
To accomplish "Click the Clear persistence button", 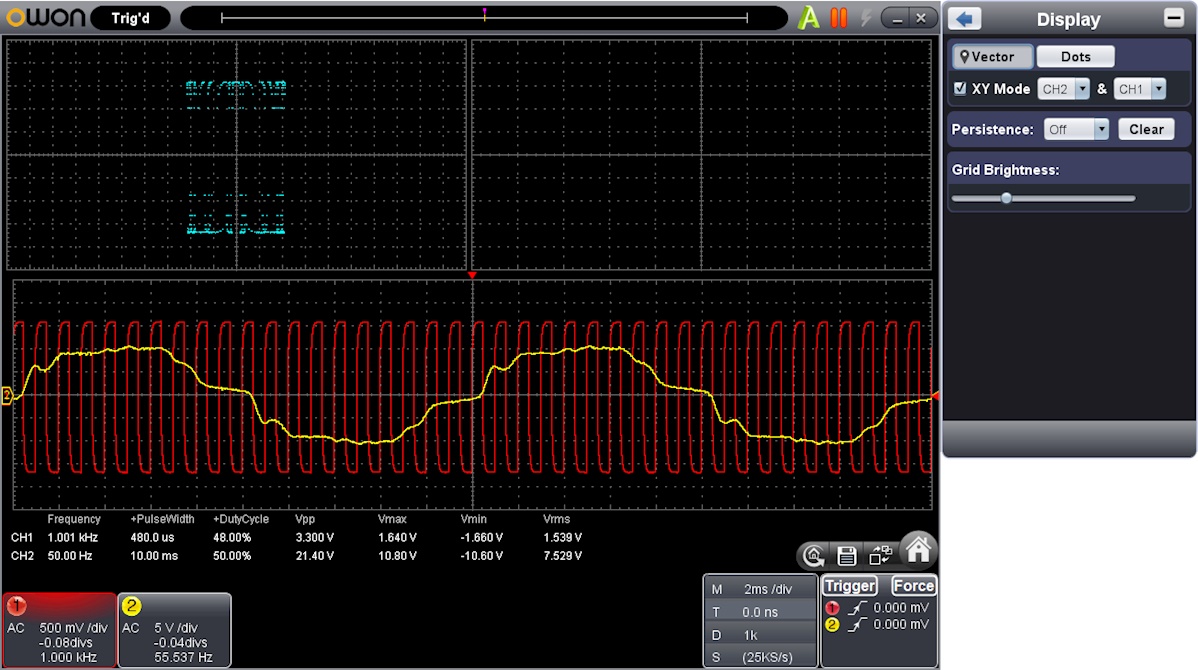I will [1146, 128].
